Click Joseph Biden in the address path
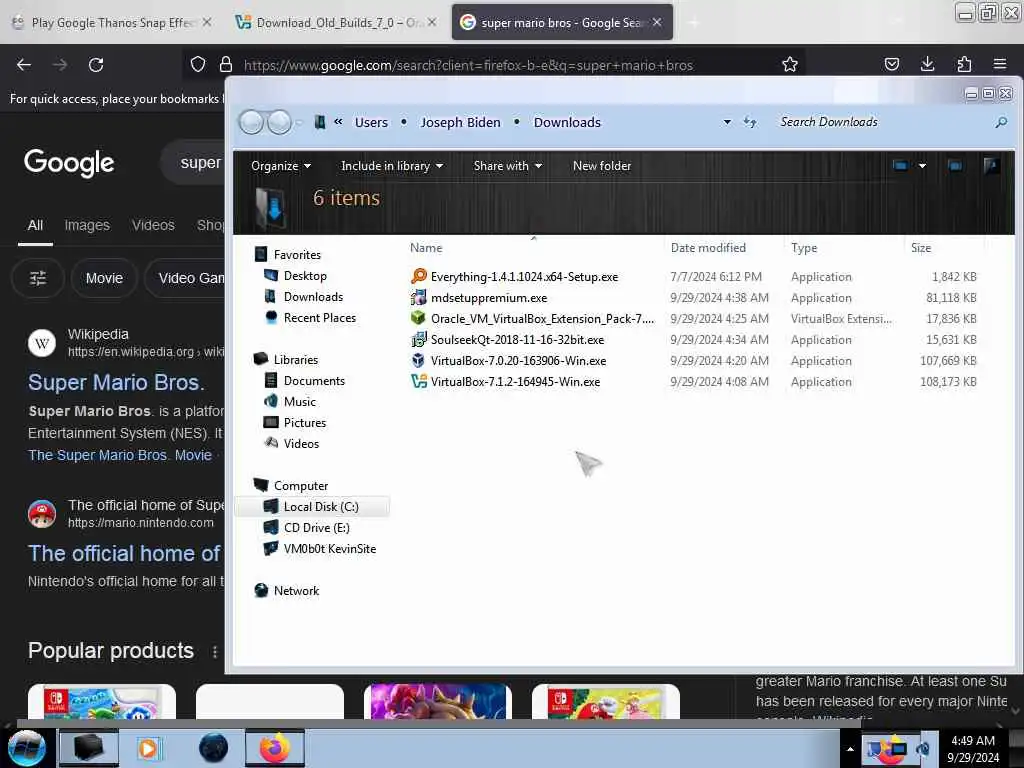Viewport: 1024px width, 768px height. click(460, 122)
